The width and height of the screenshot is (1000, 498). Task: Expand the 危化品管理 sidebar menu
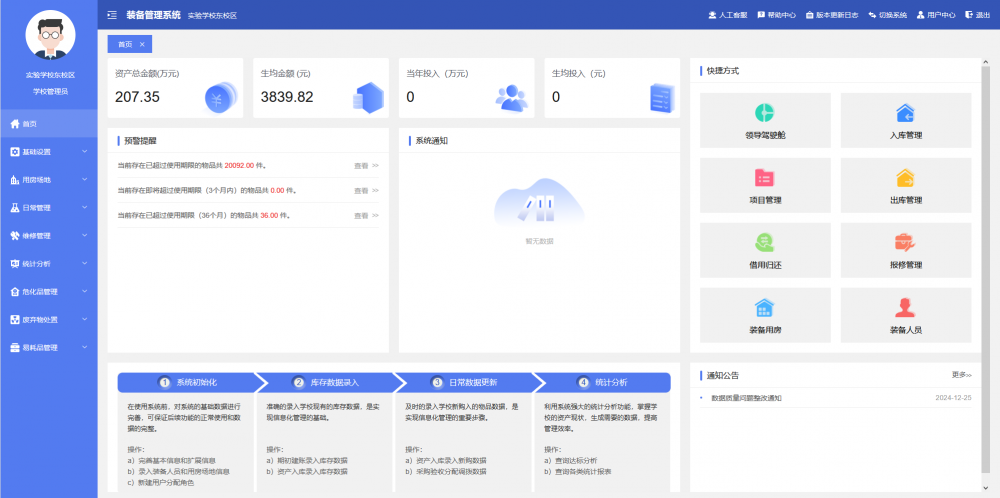[49, 292]
